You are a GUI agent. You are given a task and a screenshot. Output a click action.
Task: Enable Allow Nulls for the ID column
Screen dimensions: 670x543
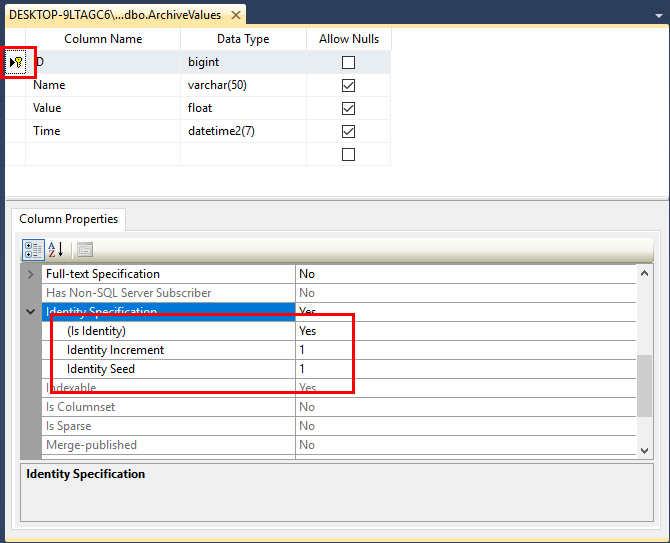pyautogui.click(x=348, y=62)
